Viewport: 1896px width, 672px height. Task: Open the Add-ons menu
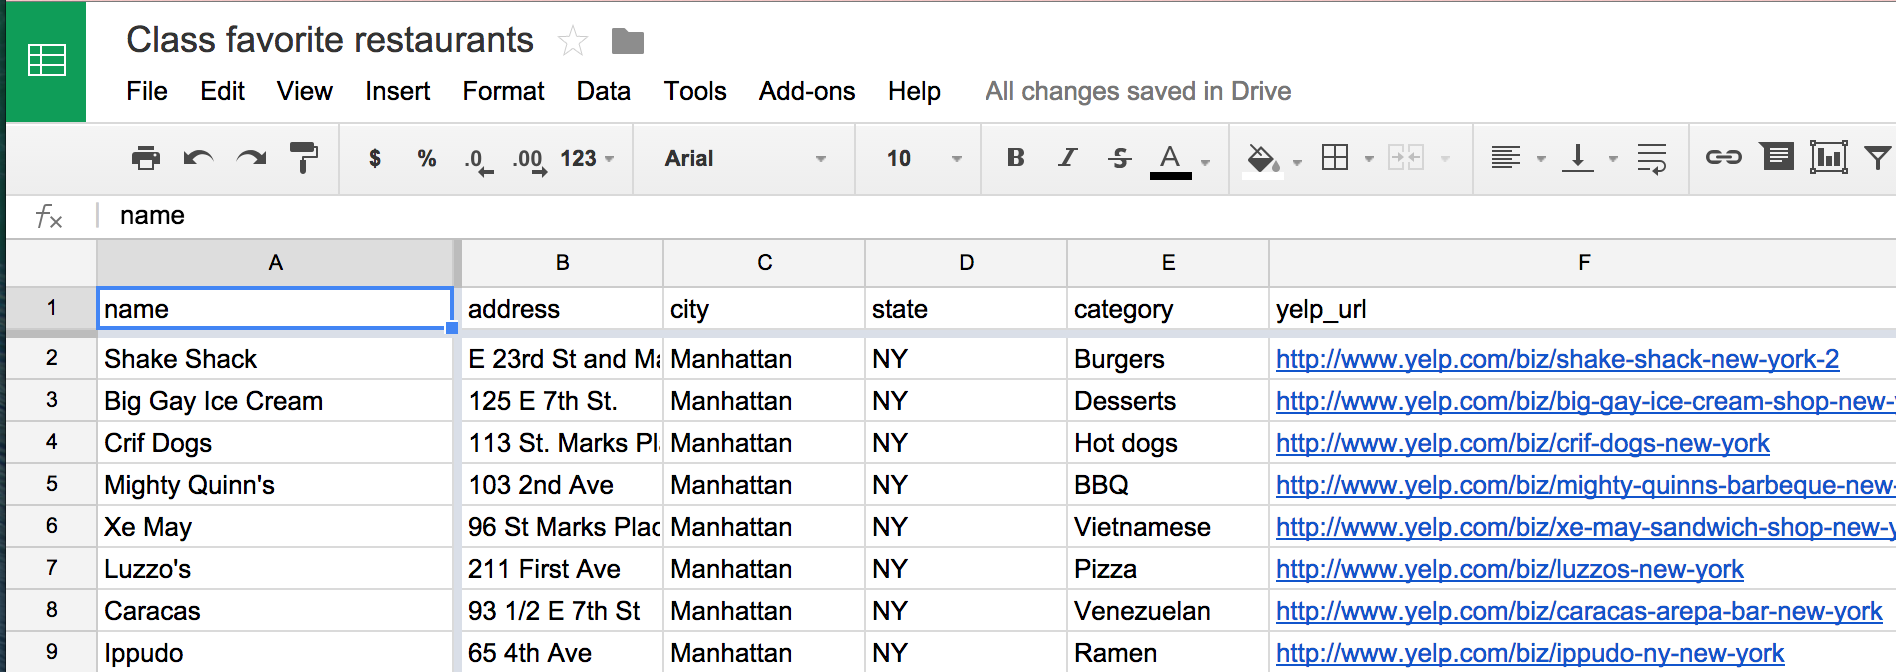pos(807,91)
